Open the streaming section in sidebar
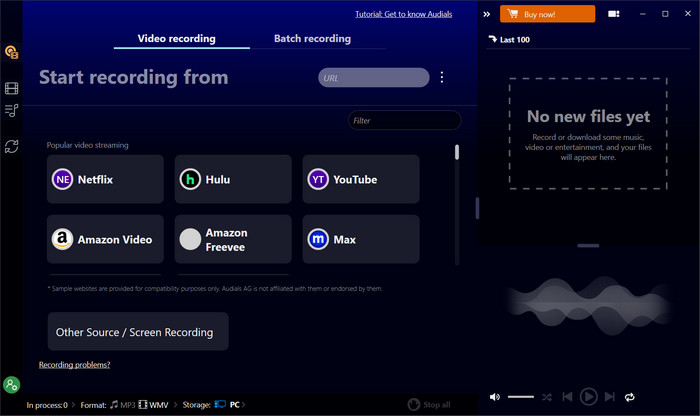This screenshot has height=416, width=700. (12, 52)
